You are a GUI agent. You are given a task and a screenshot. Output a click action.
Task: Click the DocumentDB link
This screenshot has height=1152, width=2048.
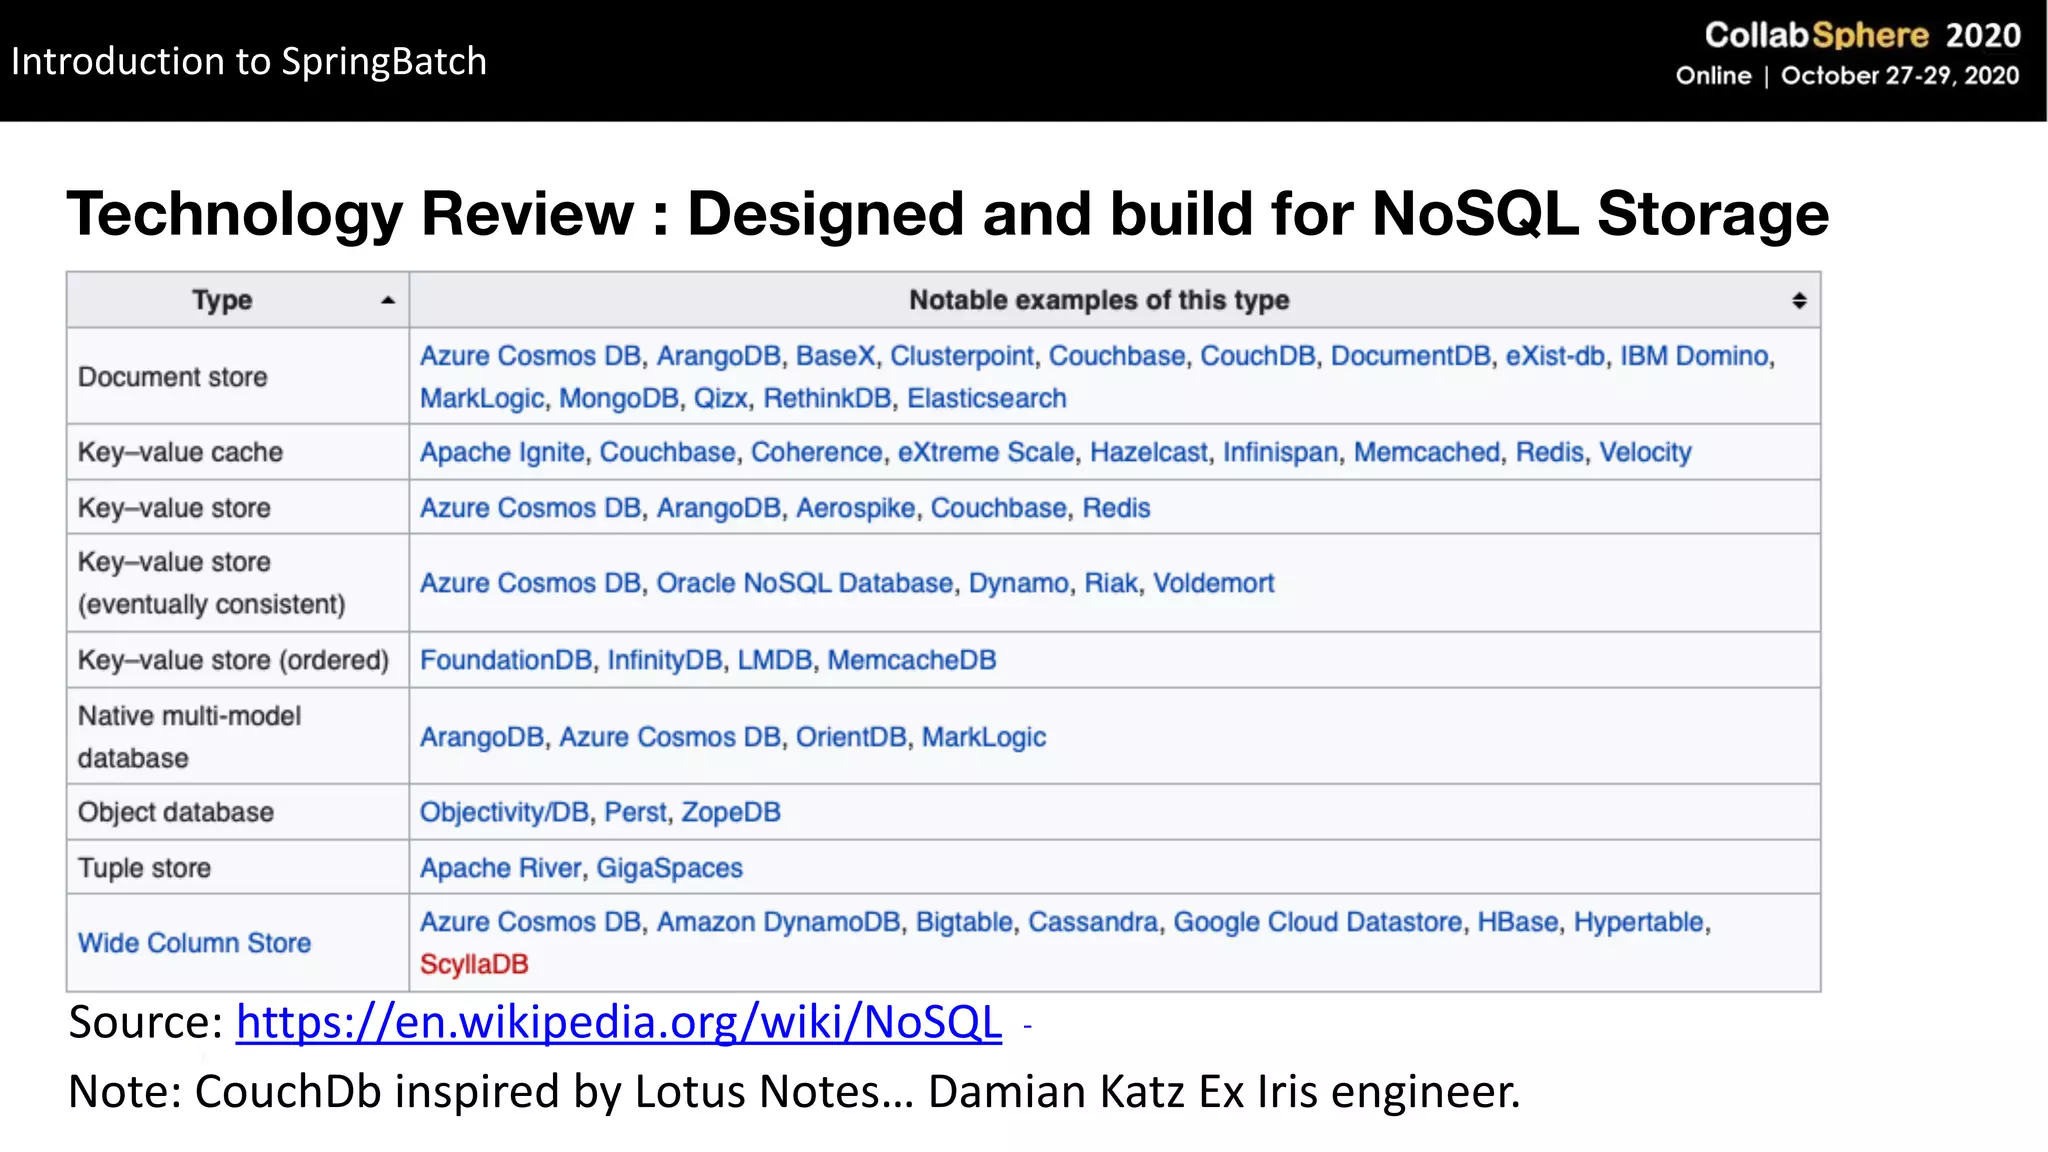tap(1410, 356)
